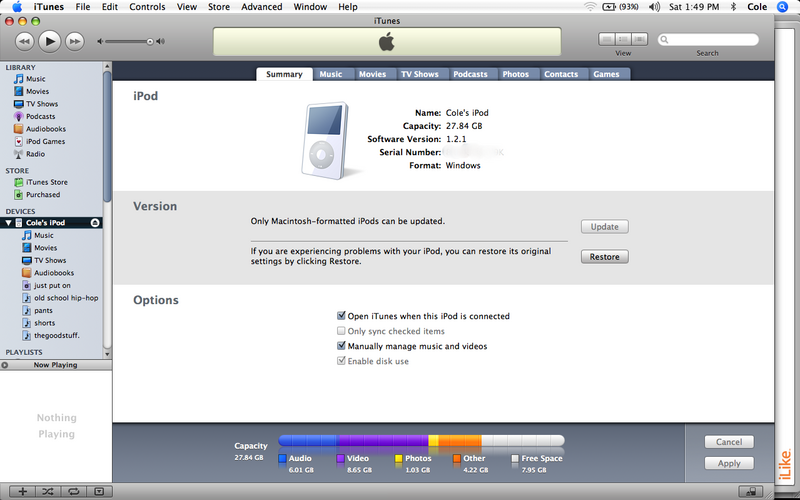Image resolution: width=800 pixels, height=500 pixels.
Task: Collapse the Cole's iPod device tree
Action: pyautogui.click(x=8, y=223)
